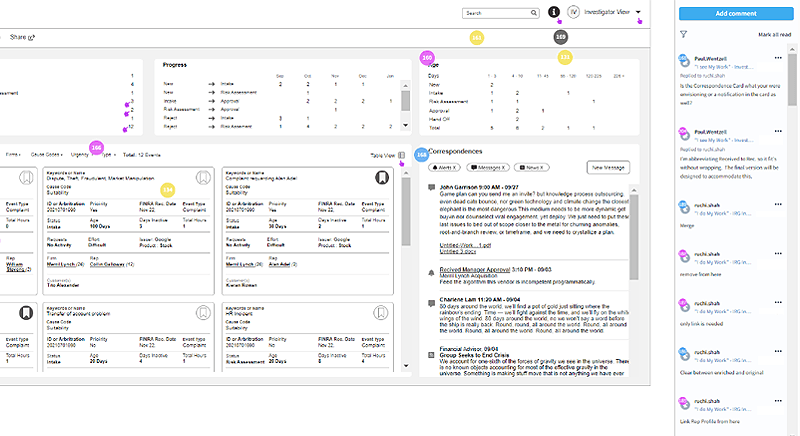Click the New Message button
This screenshot has height=436, width=800.
tap(608, 167)
